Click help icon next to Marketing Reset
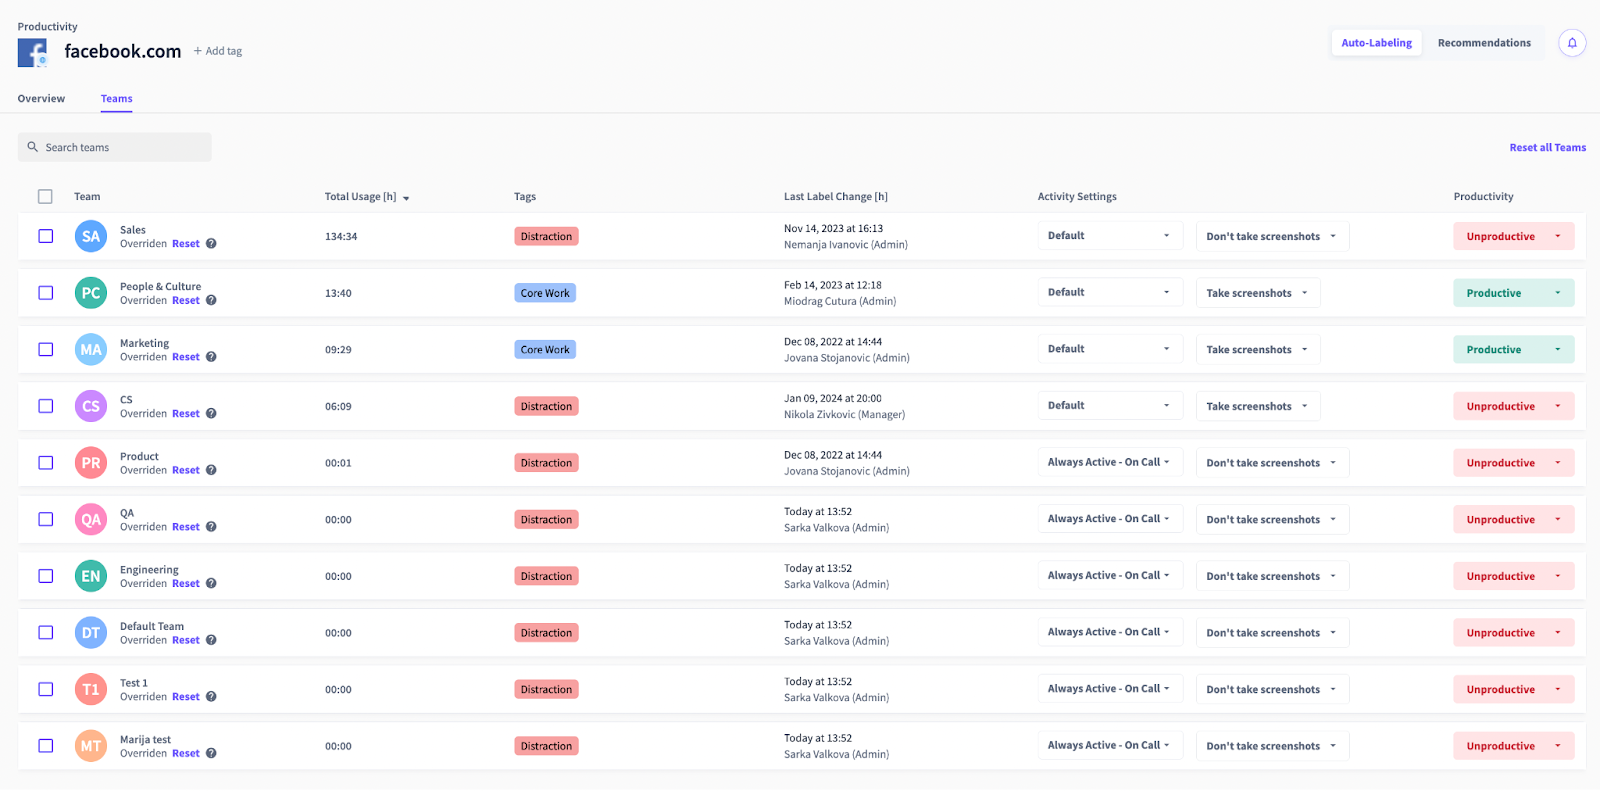This screenshot has height=791, width=1600. tap(211, 357)
